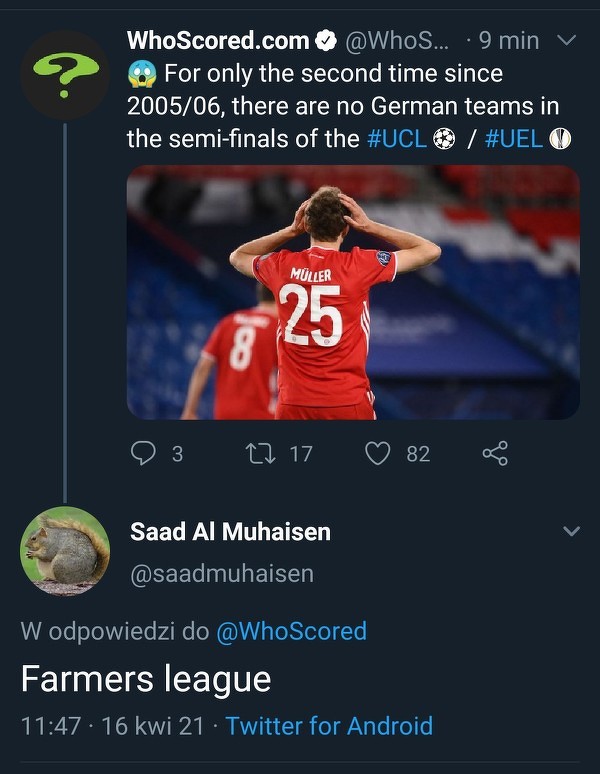The height and width of the screenshot is (774, 600).
Task: Like the WhoScored tweet with heart icon
Action: point(377,453)
